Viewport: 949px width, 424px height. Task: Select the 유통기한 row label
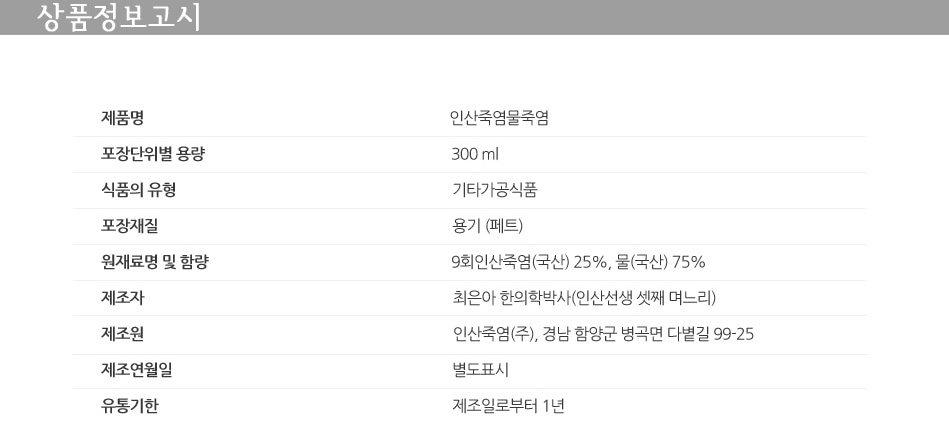(130, 406)
